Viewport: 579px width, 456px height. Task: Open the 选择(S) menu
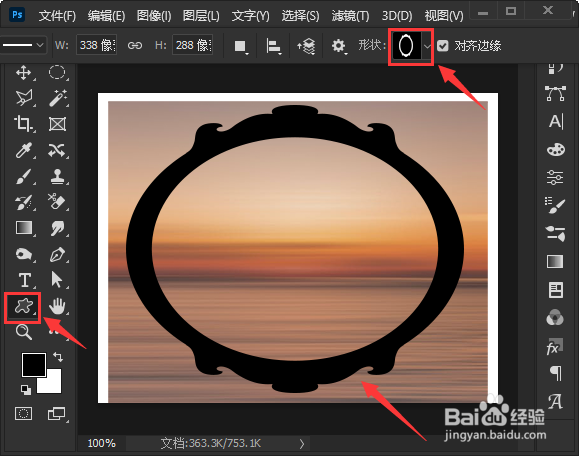[x=300, y=16]
